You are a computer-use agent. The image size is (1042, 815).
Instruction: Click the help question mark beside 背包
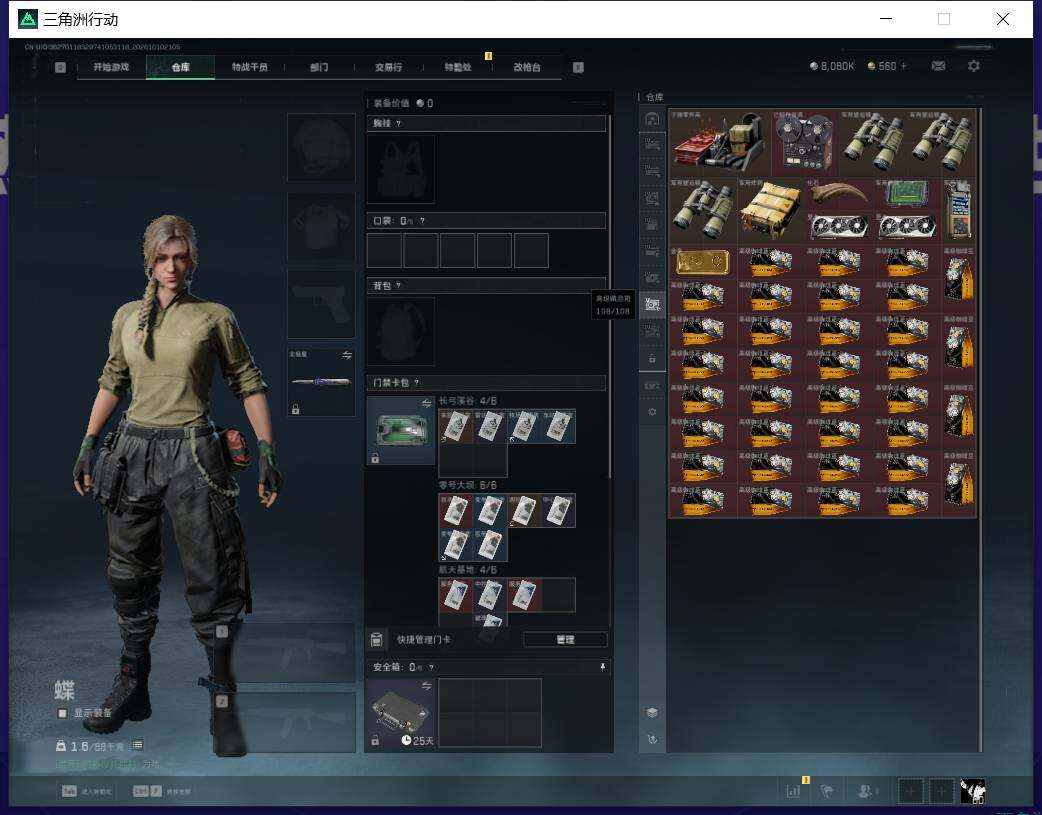pyautogui.click(x=398, y=286)
